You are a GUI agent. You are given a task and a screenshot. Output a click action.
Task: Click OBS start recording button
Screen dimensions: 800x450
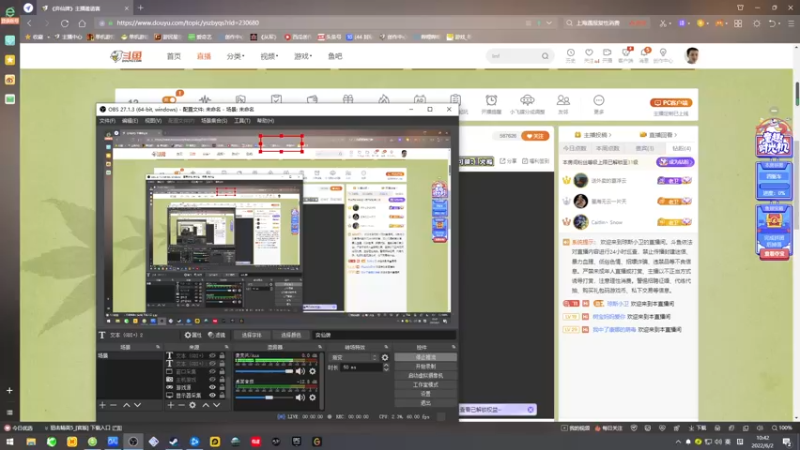(x=425, y=366)
